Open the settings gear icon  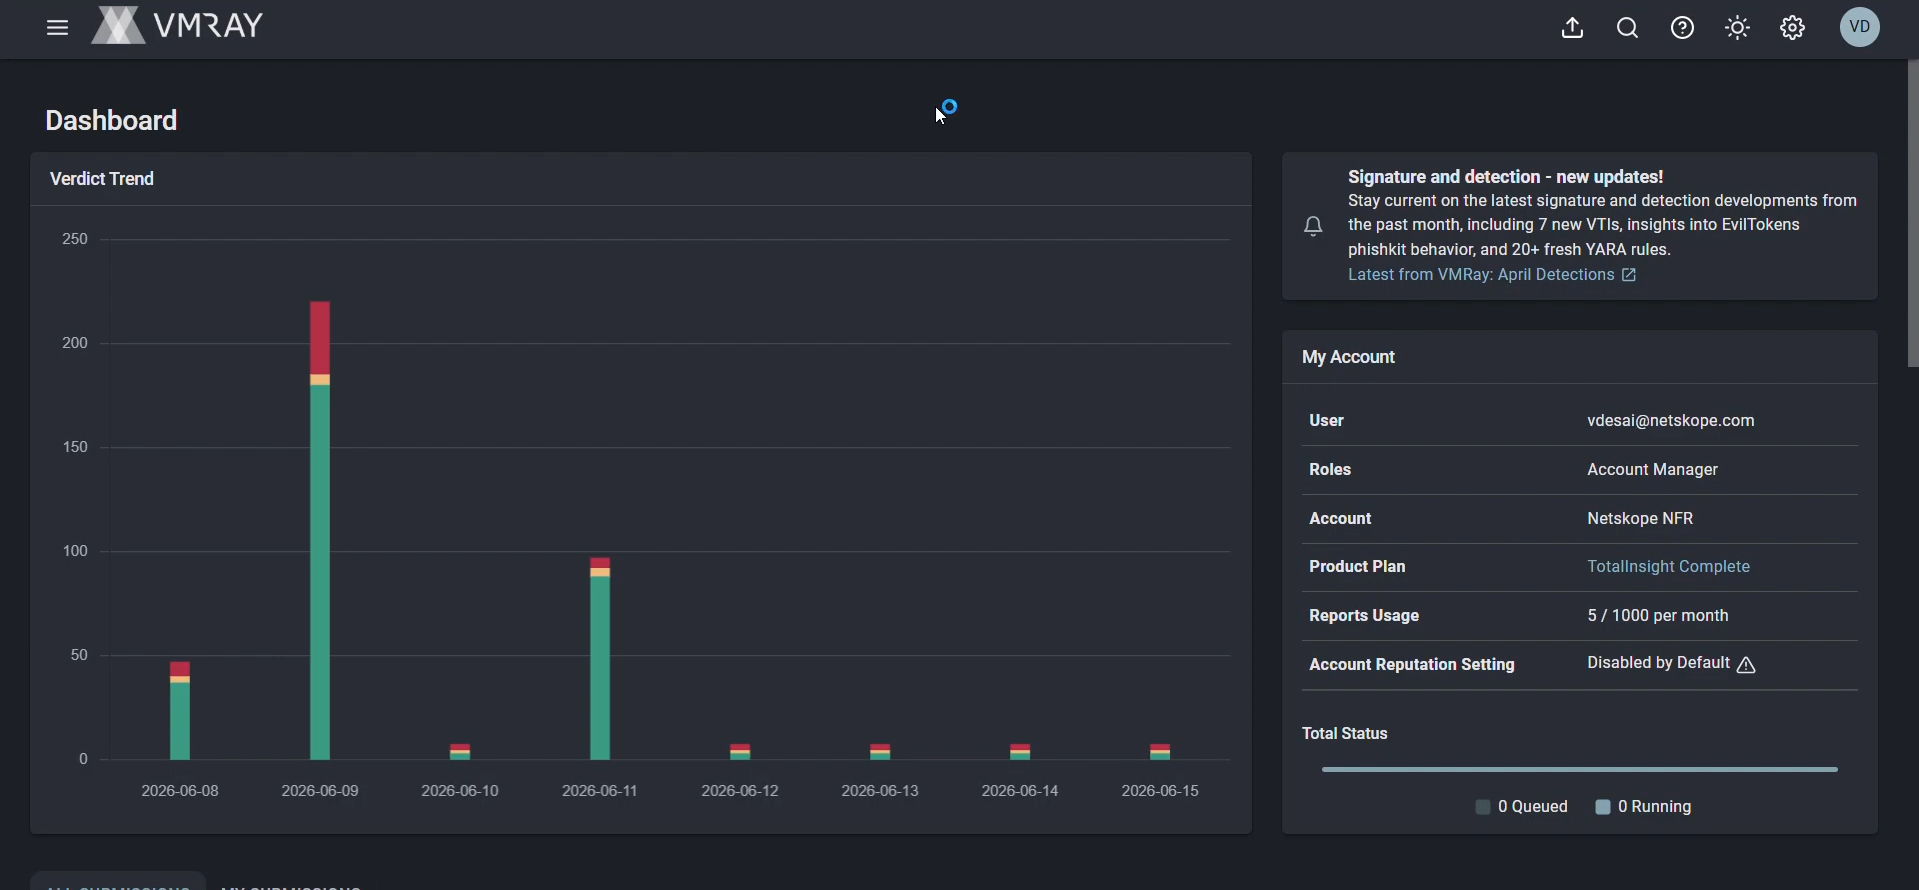1793,28
